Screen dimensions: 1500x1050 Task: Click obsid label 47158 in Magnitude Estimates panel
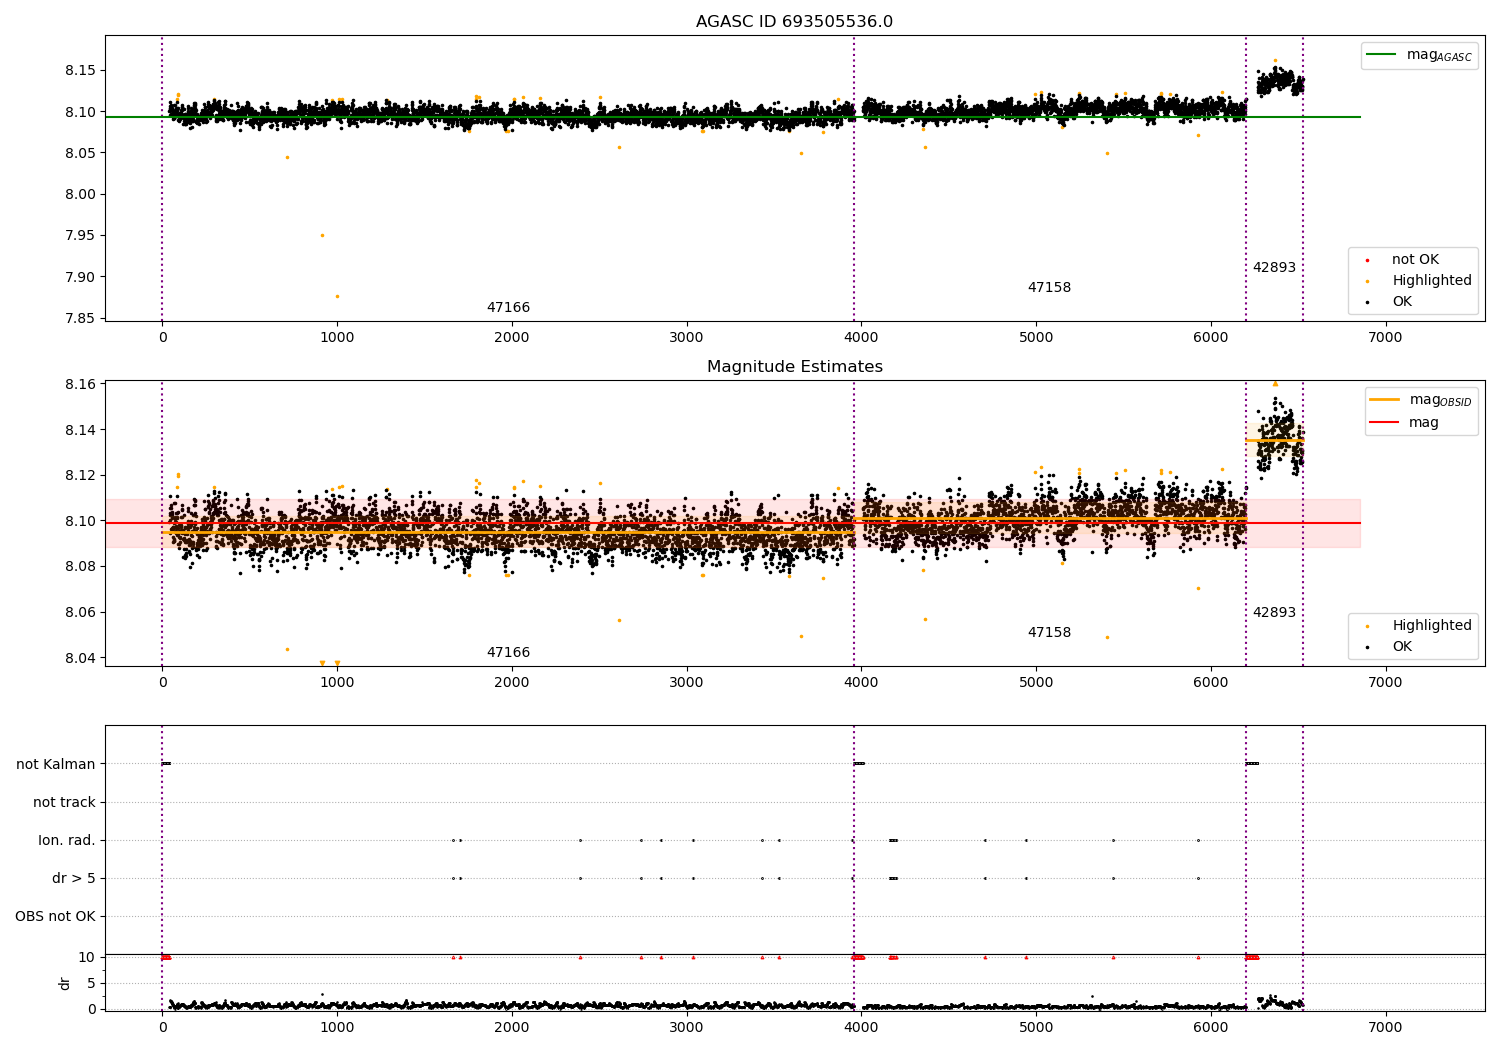tap(1049, 633)
